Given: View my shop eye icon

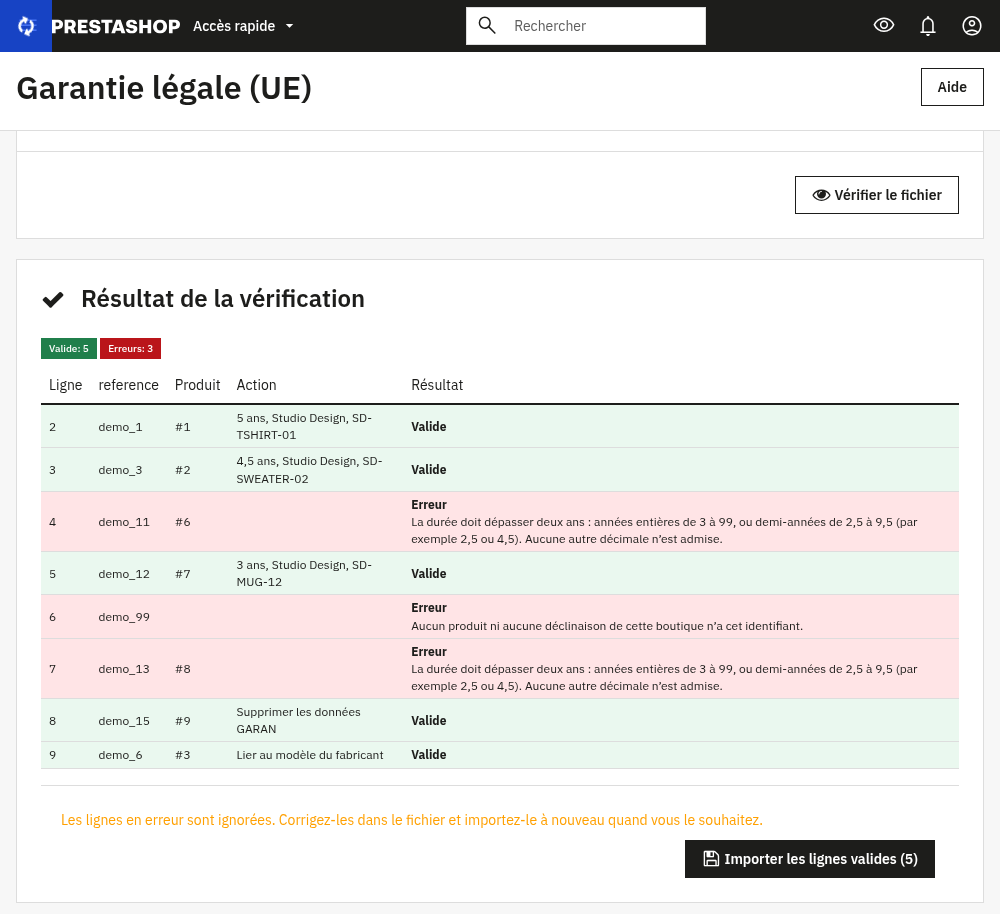Looking at the screenshot, I should point(883,26).
